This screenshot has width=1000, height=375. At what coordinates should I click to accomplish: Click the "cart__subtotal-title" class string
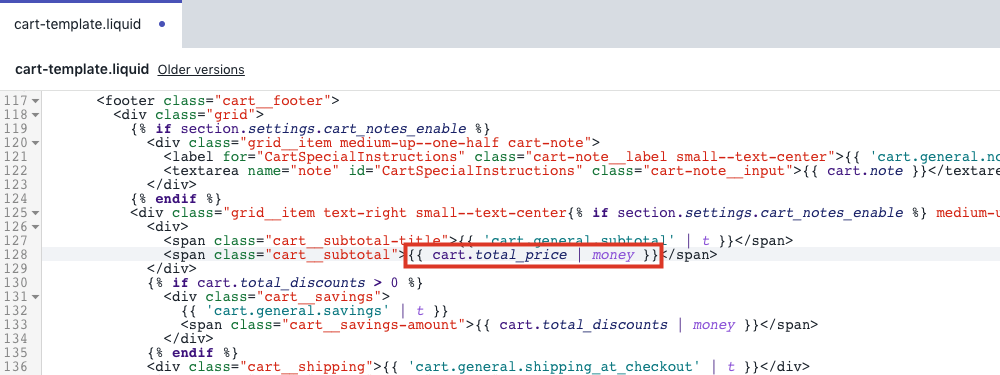tap(356, 241)
